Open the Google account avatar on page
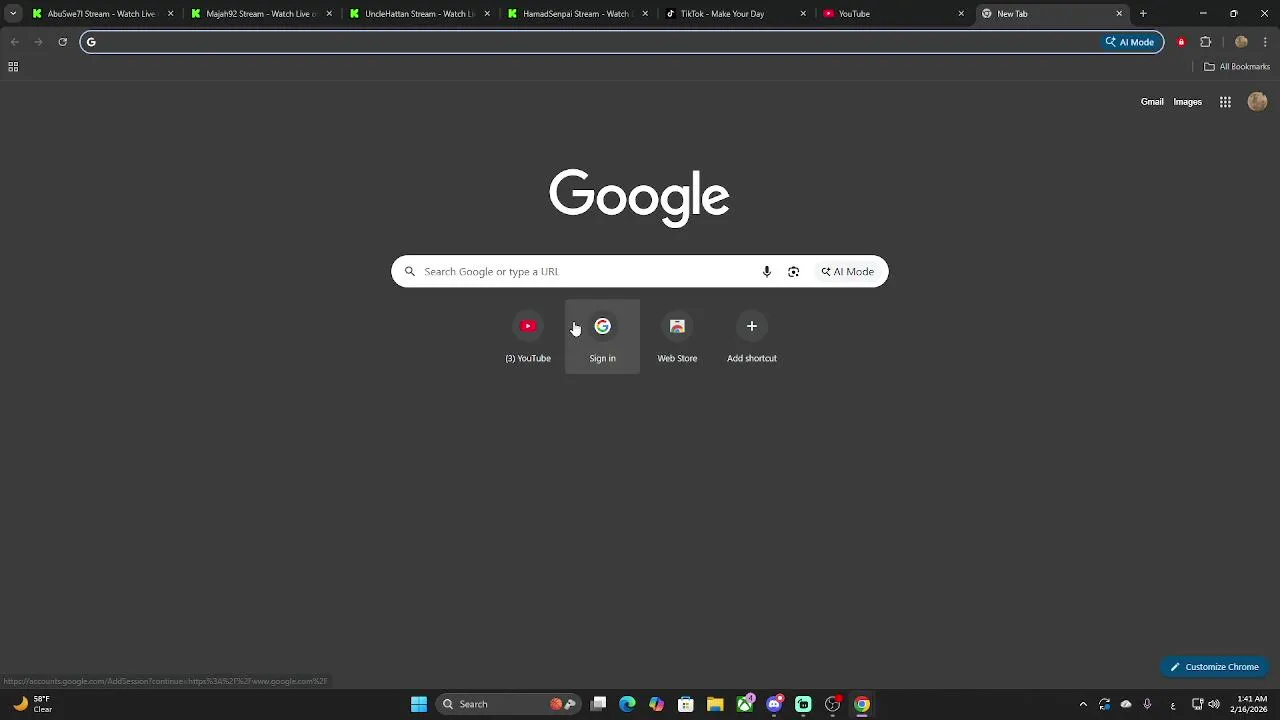The image size is (1280, 720). pyautogui.click(x=1258, y=102)
